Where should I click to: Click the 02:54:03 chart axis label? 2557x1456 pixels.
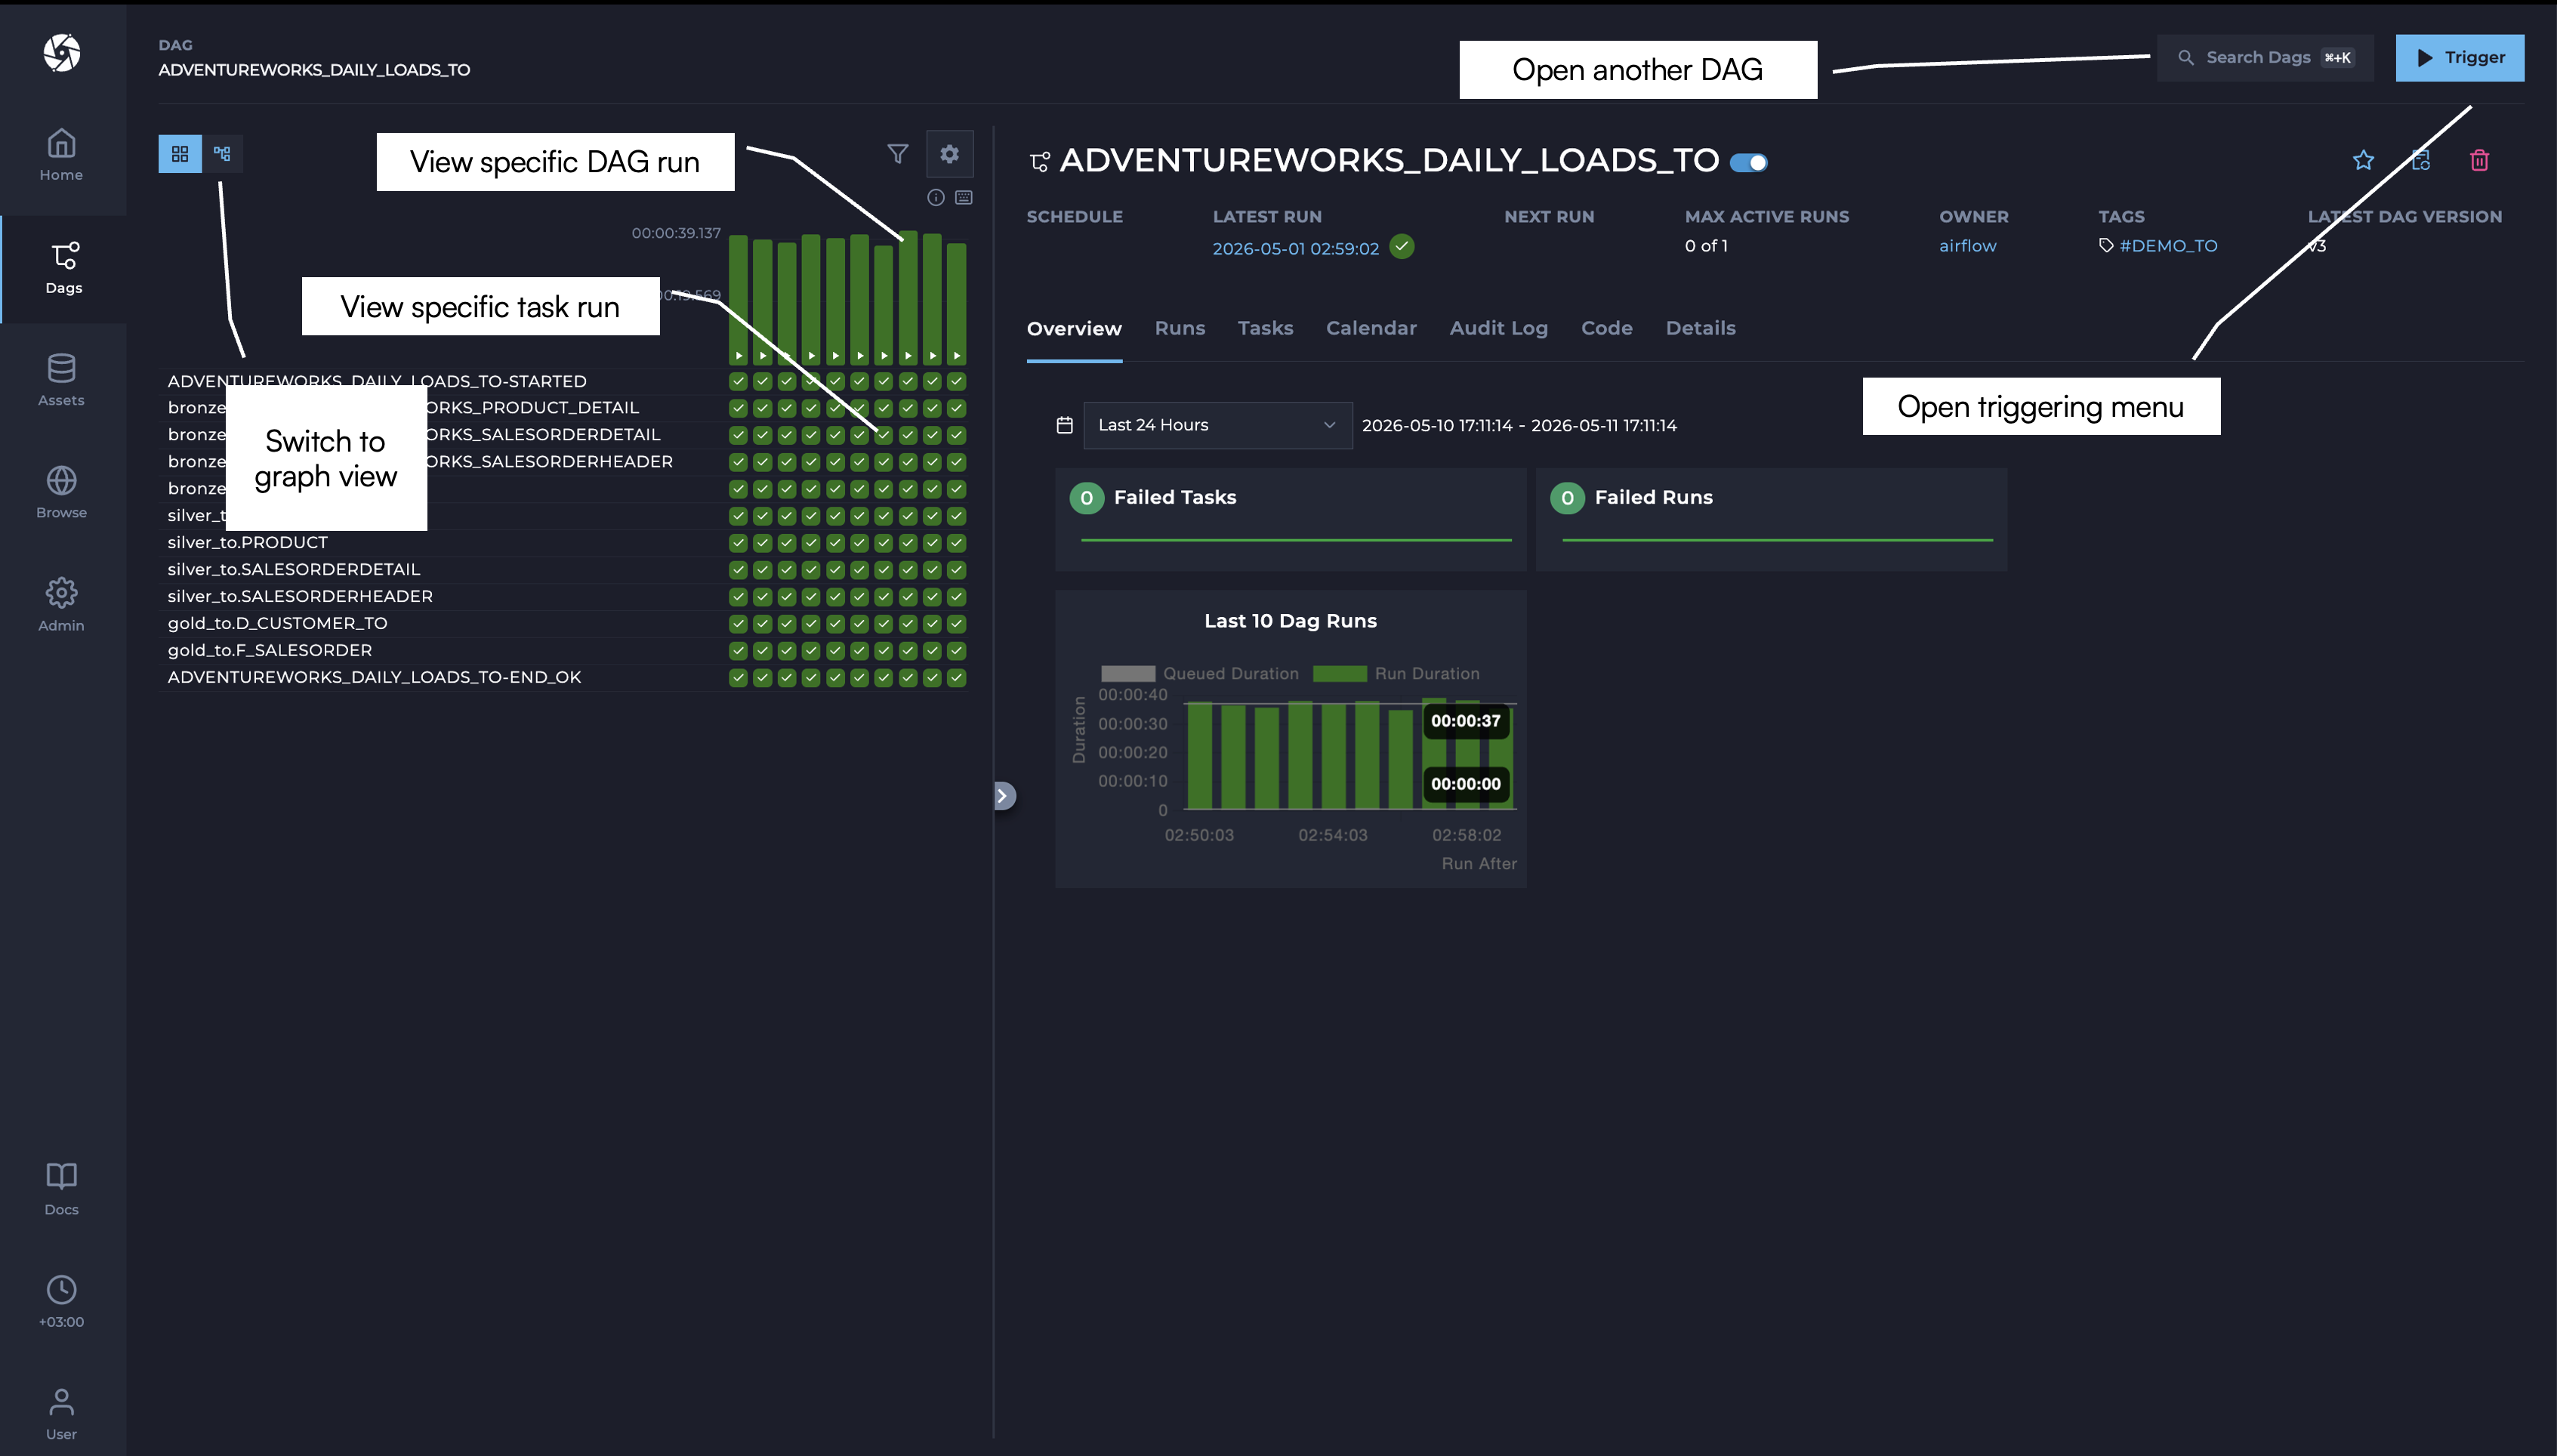pos(1332,835)
